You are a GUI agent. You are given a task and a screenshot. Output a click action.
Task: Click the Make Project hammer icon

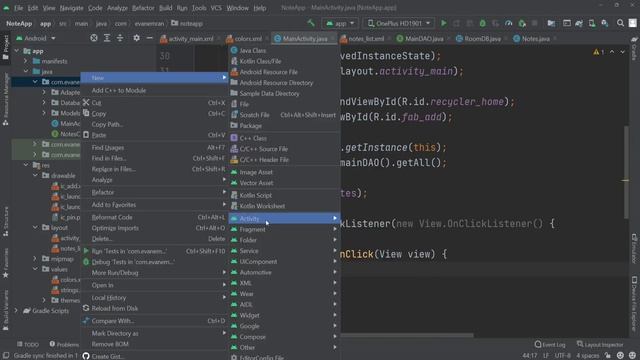point(311,23)
